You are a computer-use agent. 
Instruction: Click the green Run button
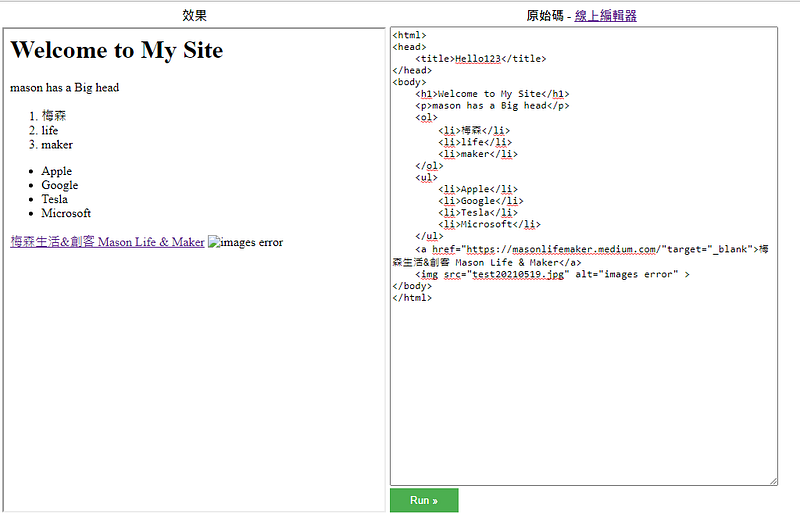[424, 500]
